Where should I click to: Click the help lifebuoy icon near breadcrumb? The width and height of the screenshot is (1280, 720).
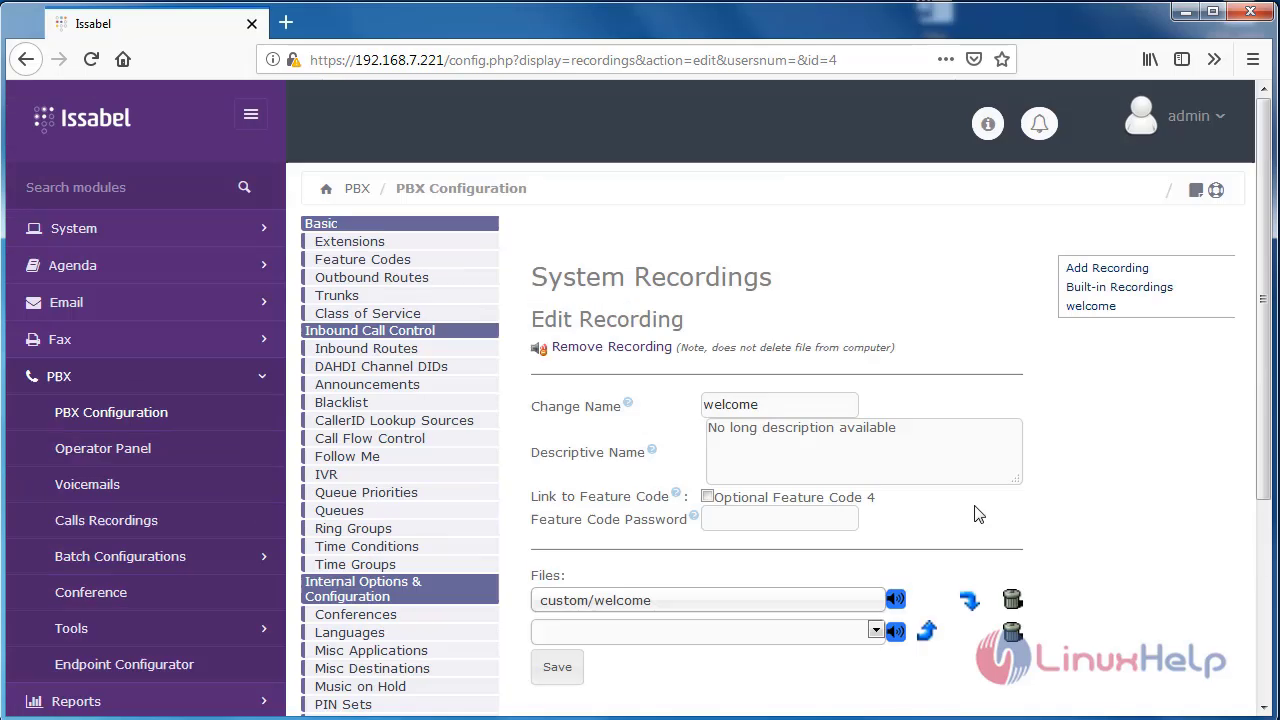(x=1216, y=190)
